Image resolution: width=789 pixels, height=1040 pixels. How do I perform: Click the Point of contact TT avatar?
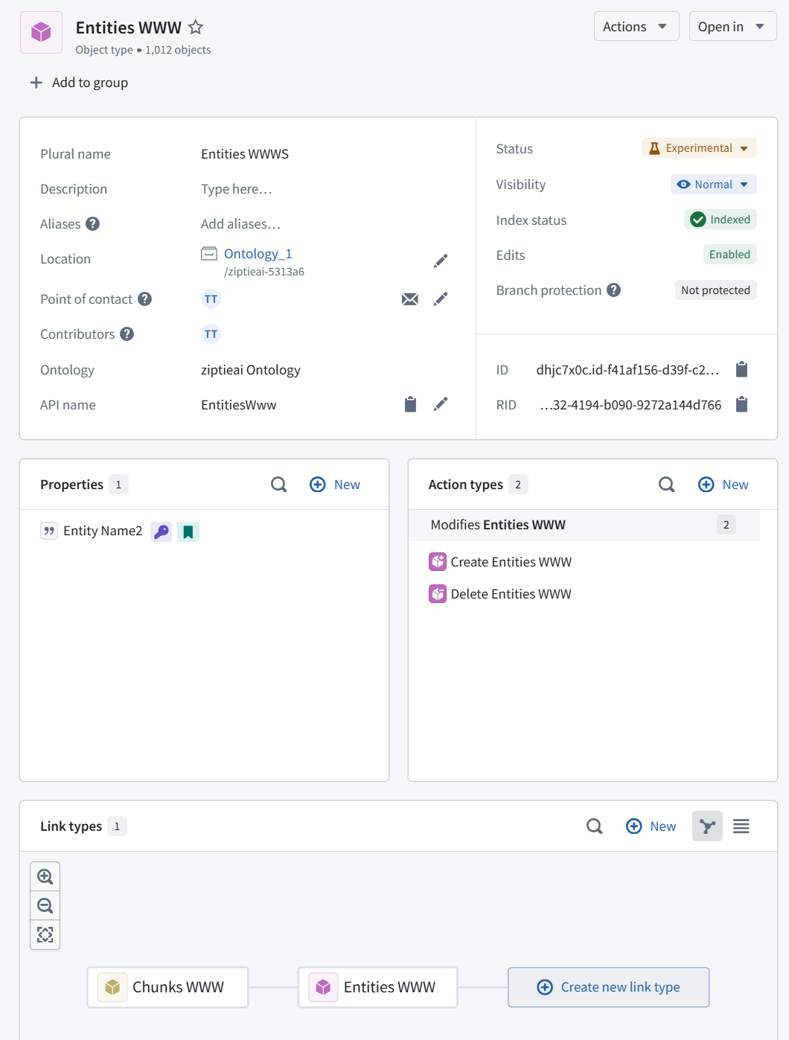pyautogui.click(x=211, y=299)
